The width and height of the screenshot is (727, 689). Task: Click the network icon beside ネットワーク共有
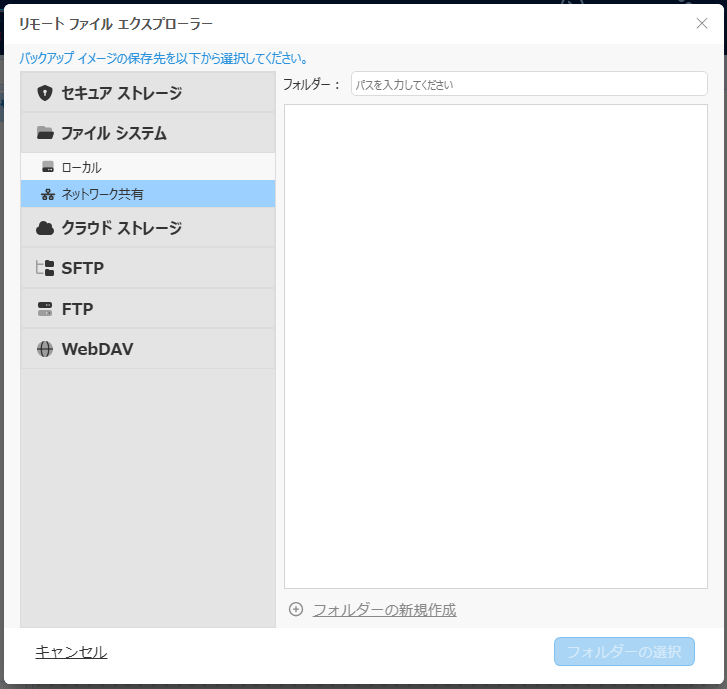click(48, 194)
